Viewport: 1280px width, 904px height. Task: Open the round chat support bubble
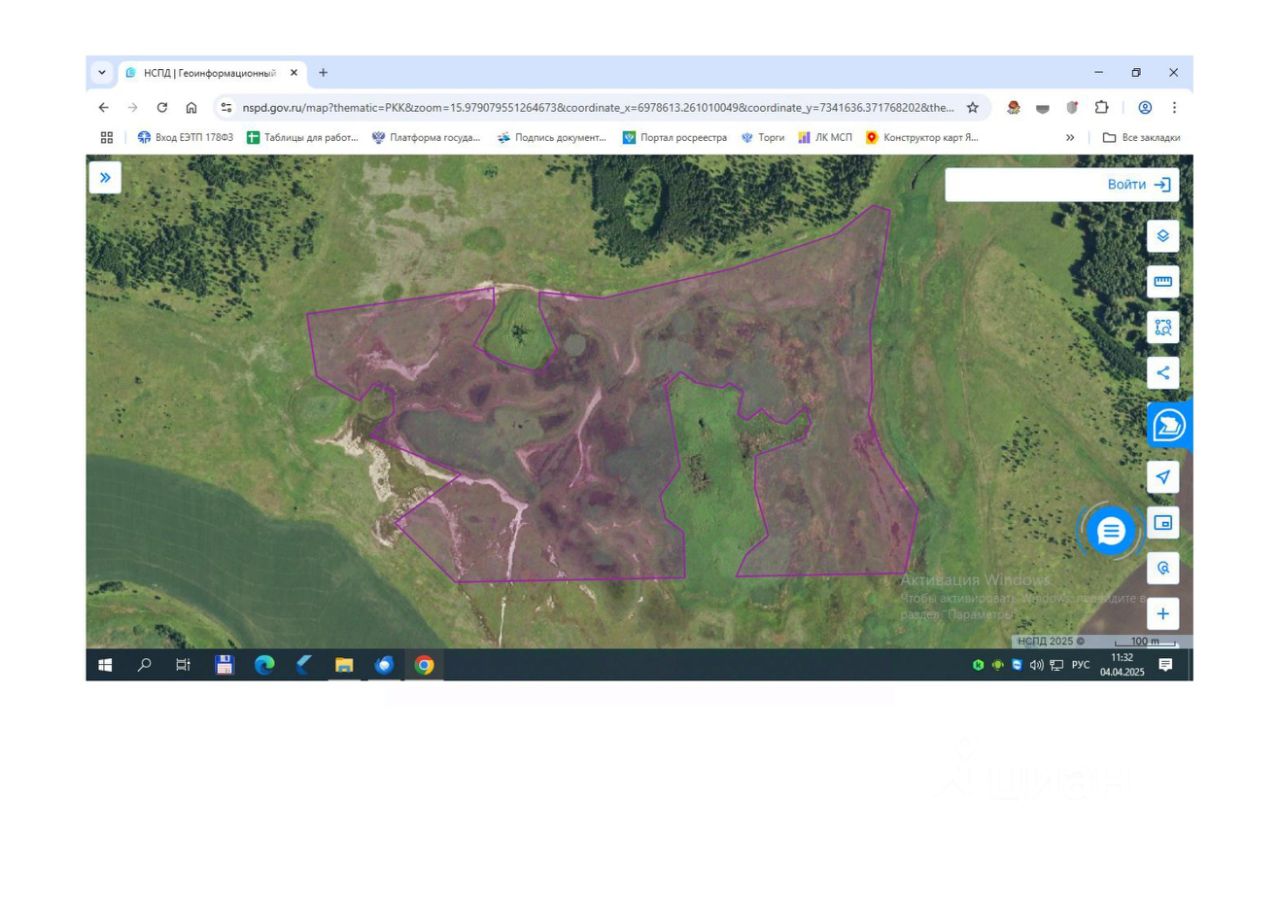click(1111, 531)
